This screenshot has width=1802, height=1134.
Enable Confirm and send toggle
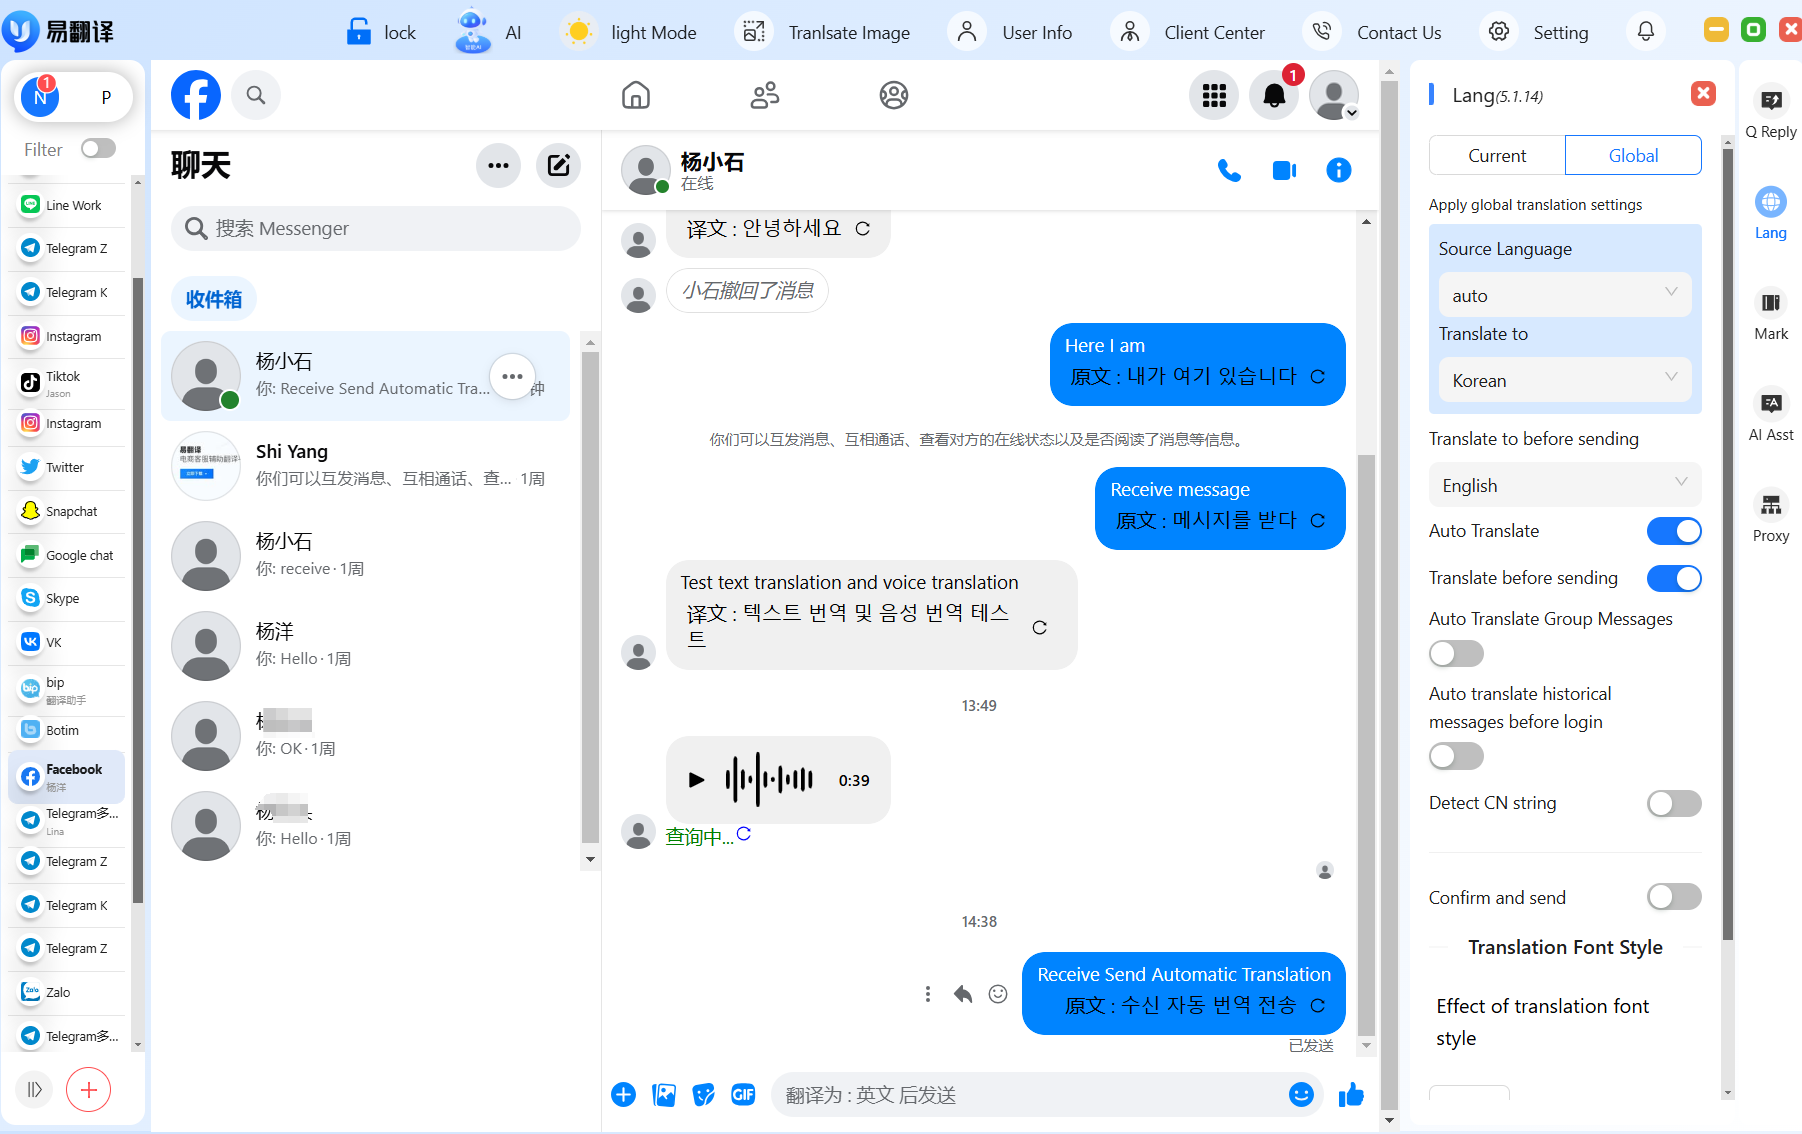pos(1674,897)
